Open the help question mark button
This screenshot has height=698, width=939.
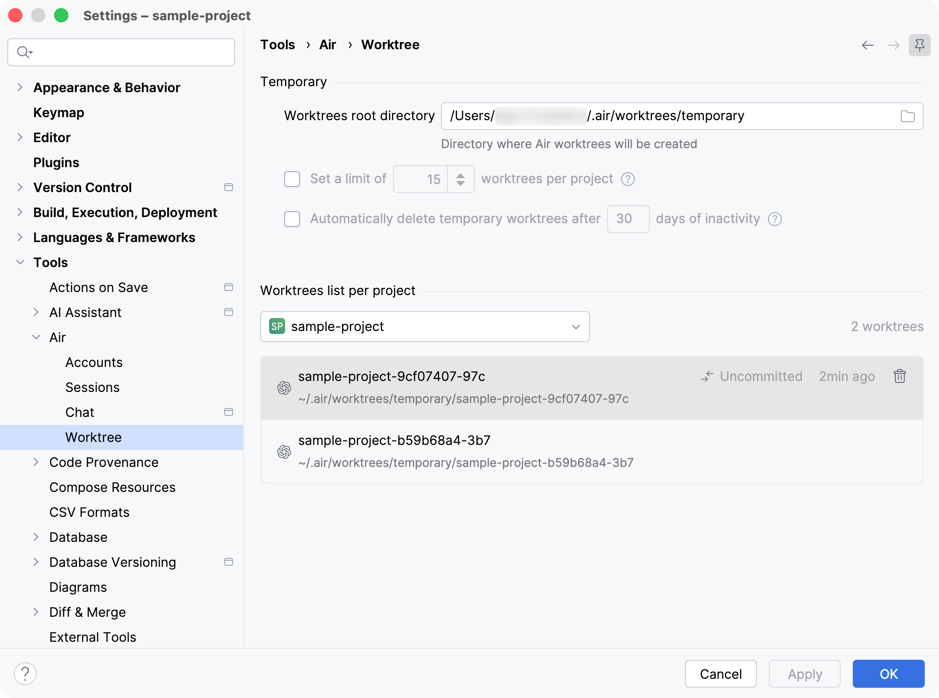pyautogui.click(x=25, y=673)
